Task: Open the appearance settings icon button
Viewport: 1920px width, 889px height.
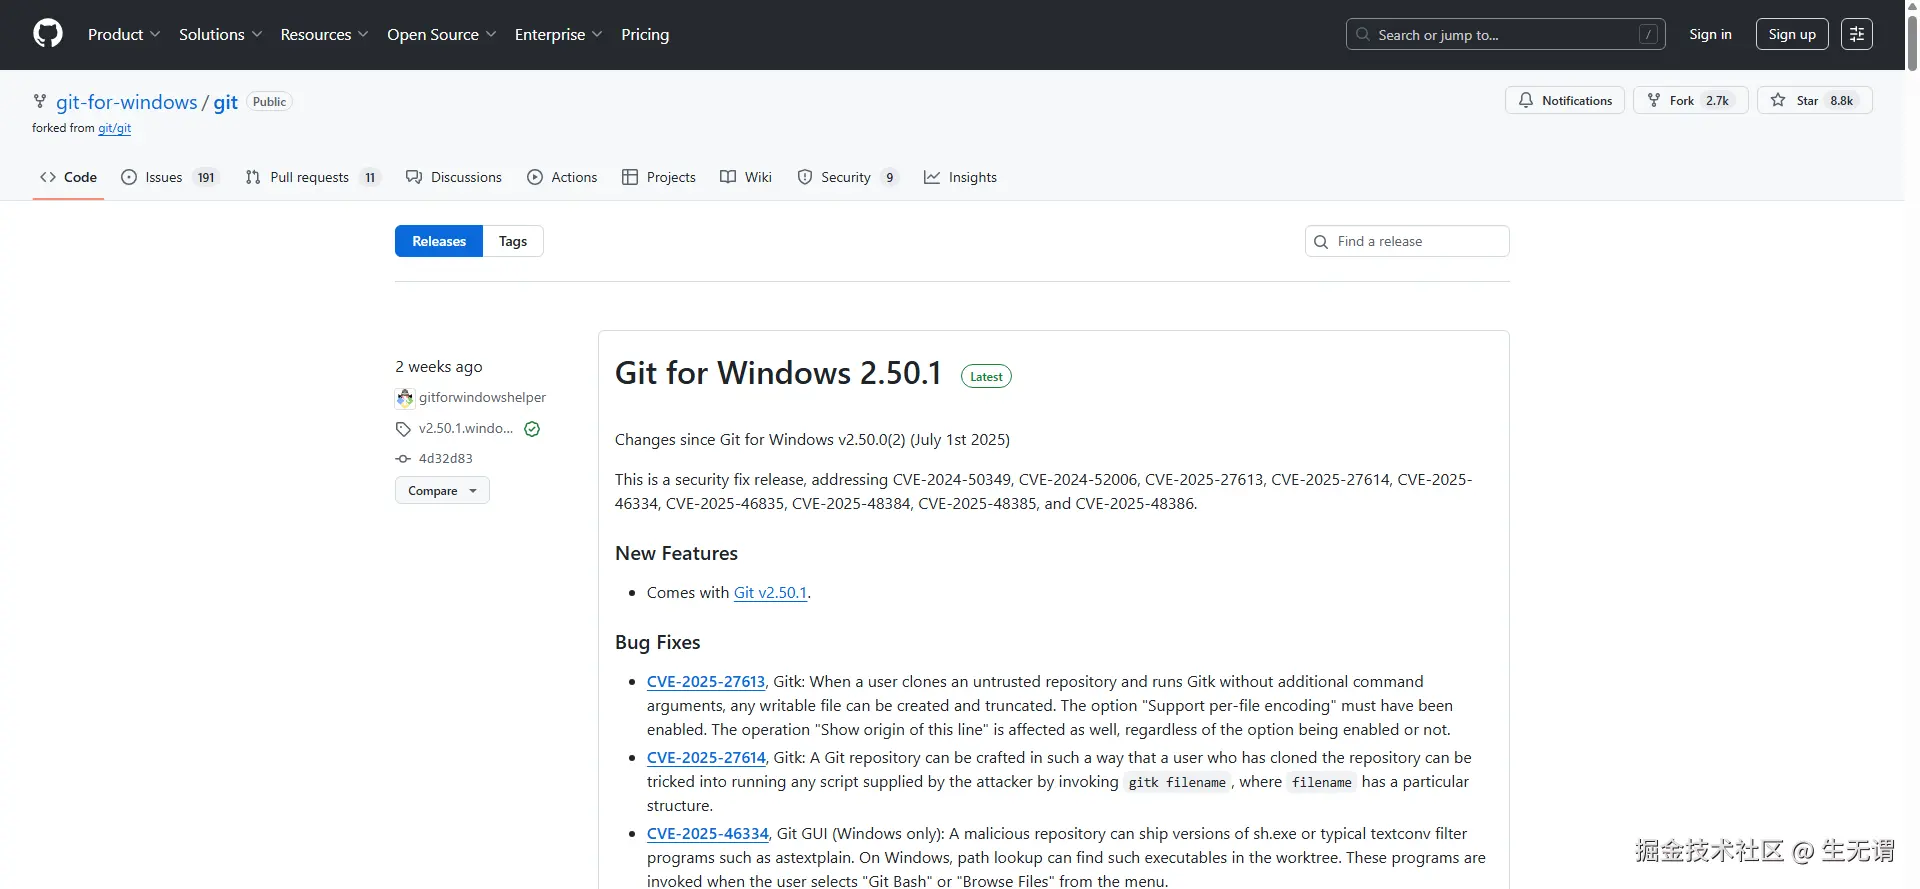Action: click(x=1857, y=34)
